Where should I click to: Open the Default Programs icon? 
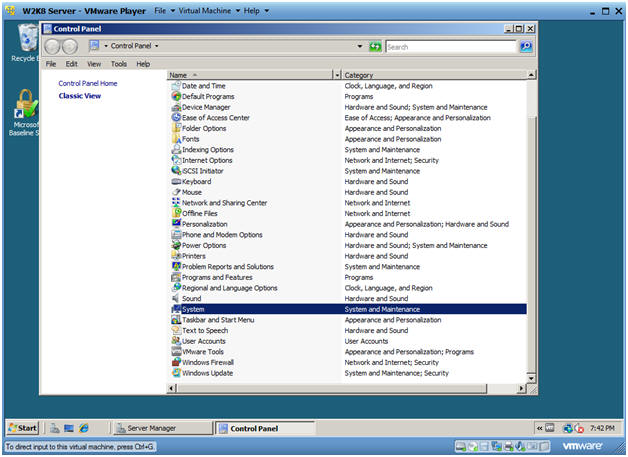click(x=176, y=97)
